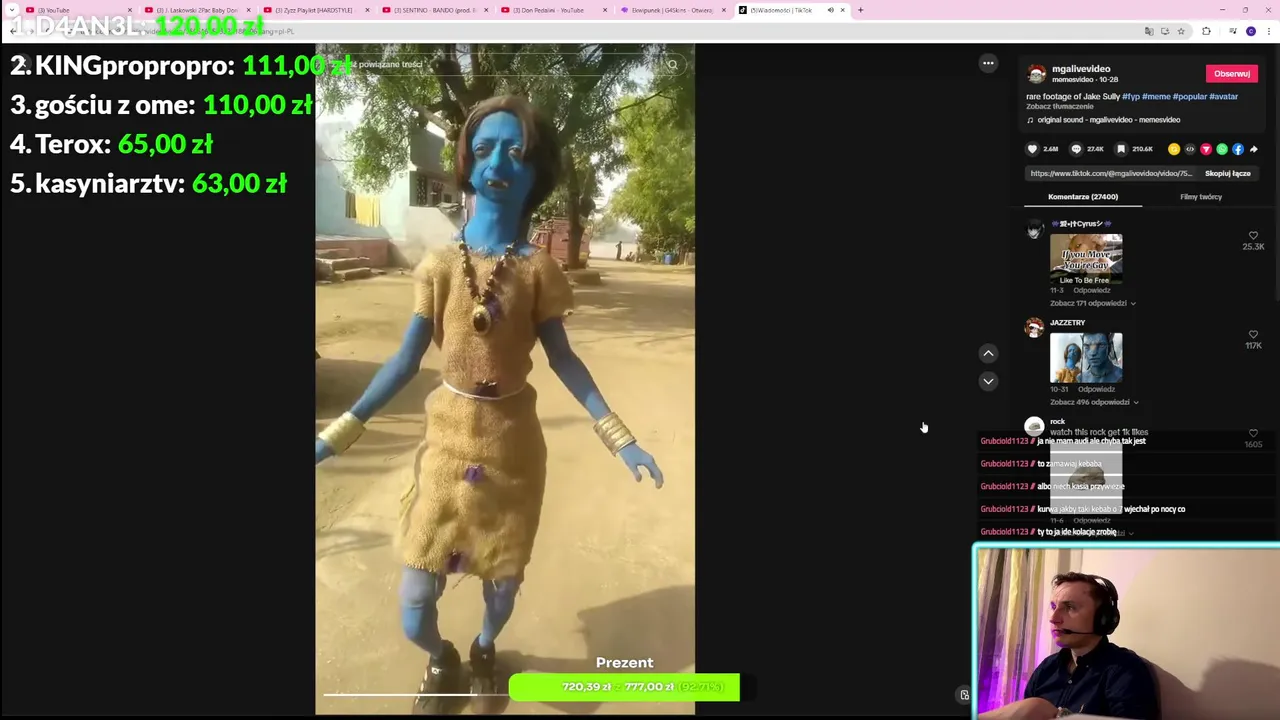Like the JAZZETRY comment heart
Screen dimensions: 1280x720
coord(1253,335)
